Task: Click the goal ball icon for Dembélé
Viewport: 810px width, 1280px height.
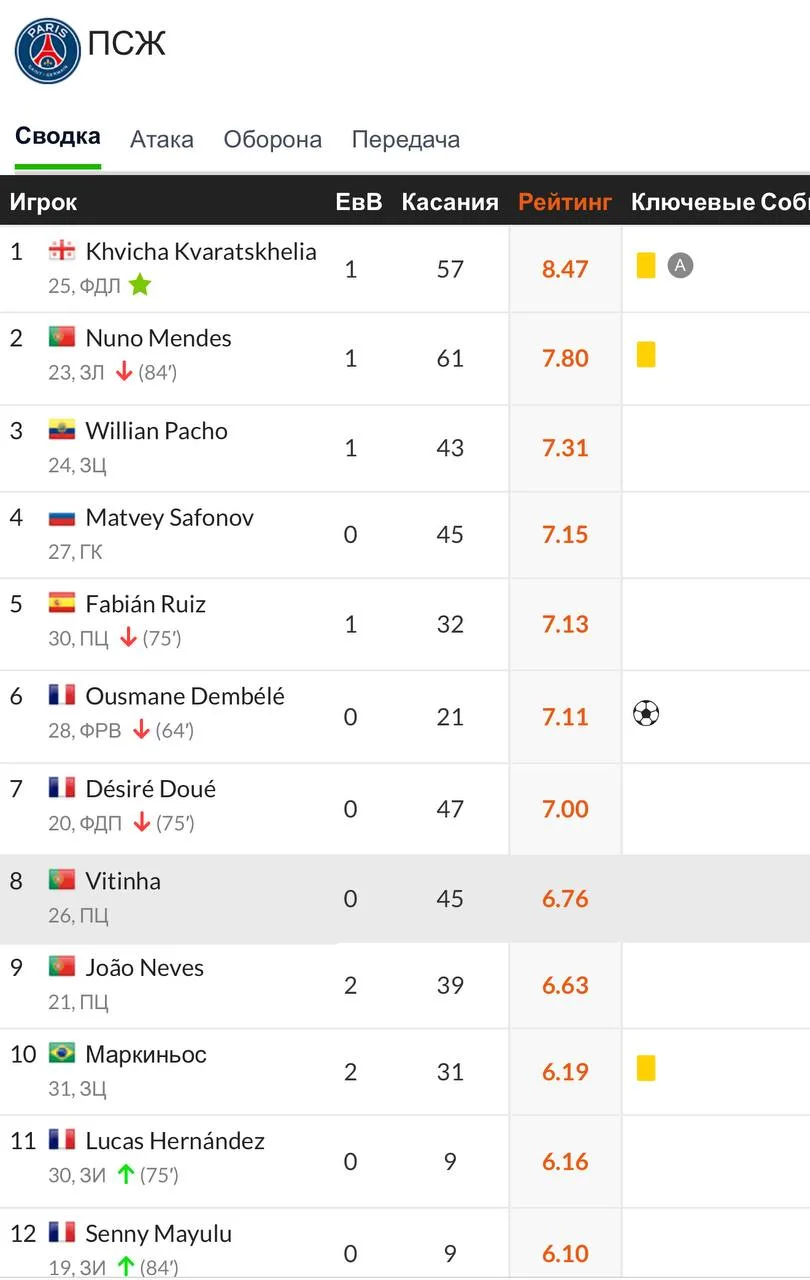Action: [x=646, y=714]
